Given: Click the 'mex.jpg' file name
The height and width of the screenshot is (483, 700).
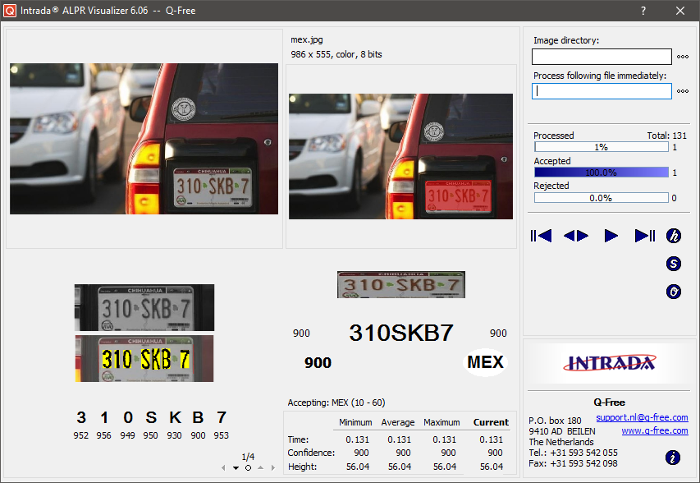Looking at the screenshot, I should [x=307, y=40].
